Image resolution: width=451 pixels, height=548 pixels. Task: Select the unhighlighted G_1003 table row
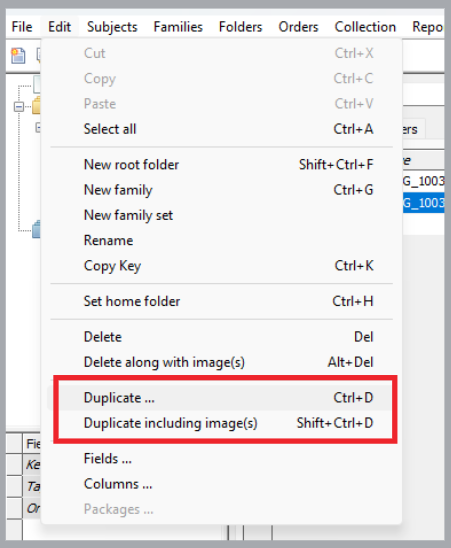(x=423, y=181)
